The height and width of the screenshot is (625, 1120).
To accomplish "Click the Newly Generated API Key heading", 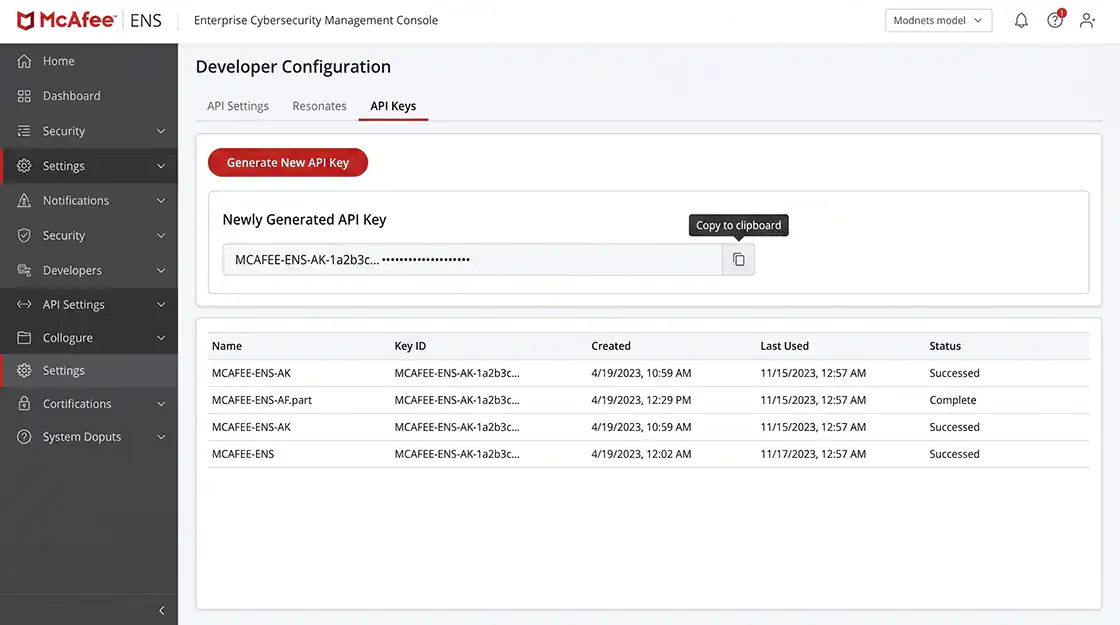I will click(x=304, y=220).
